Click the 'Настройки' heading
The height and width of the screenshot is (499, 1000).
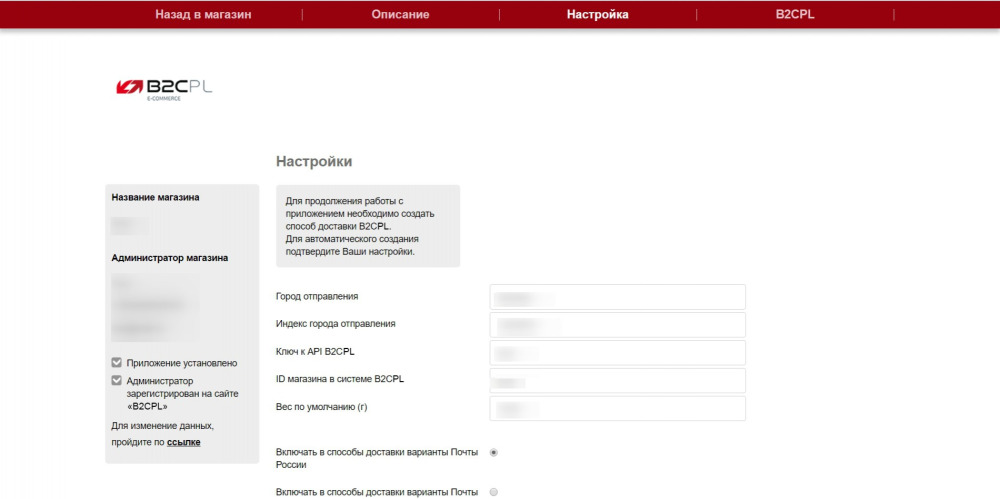(x=314, y=161)
